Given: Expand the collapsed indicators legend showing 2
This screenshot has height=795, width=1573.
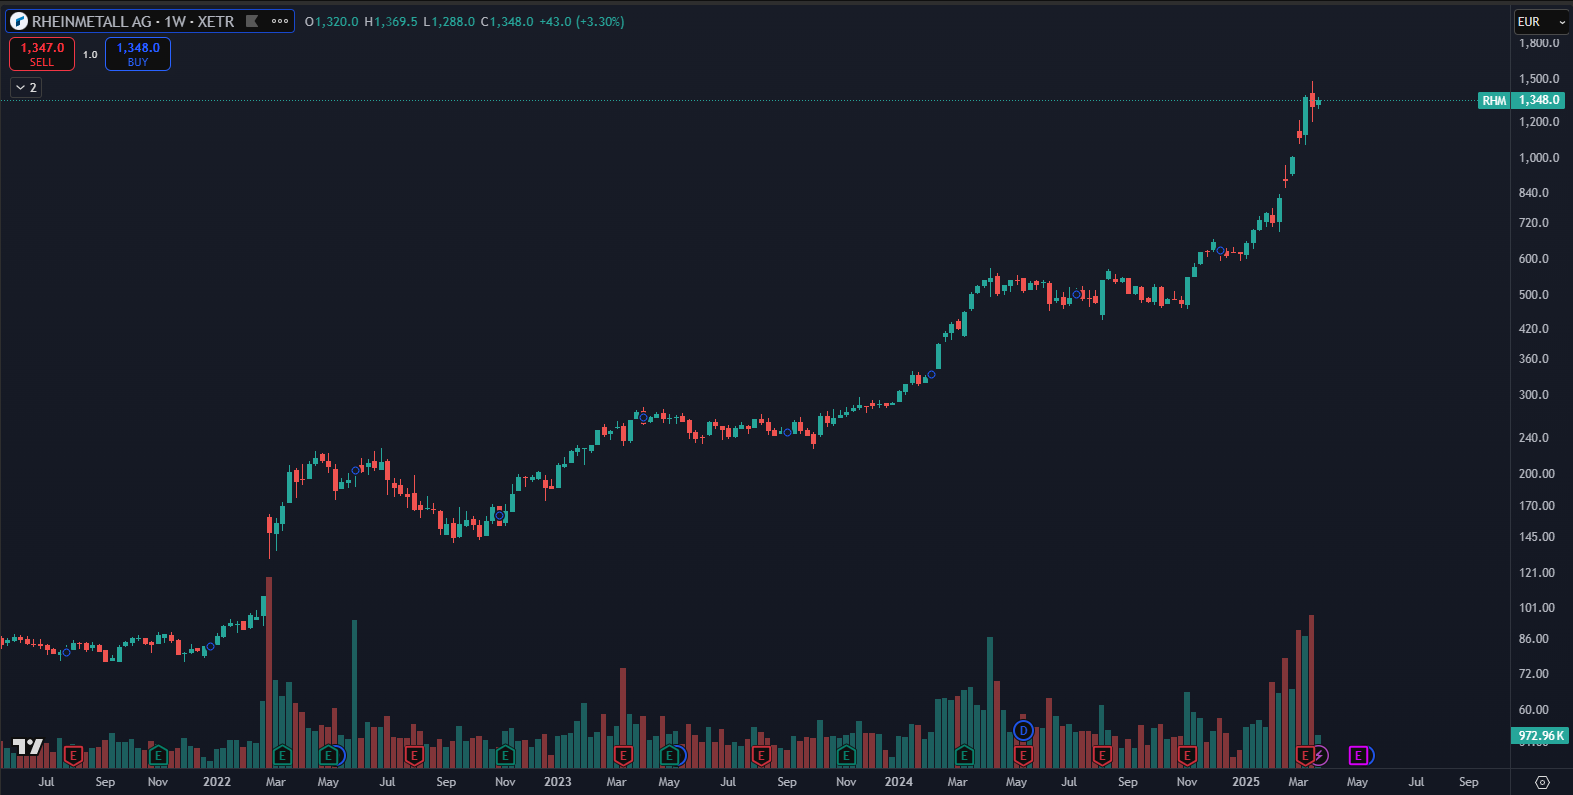Looking at the screenshot, I should [26, 88].
